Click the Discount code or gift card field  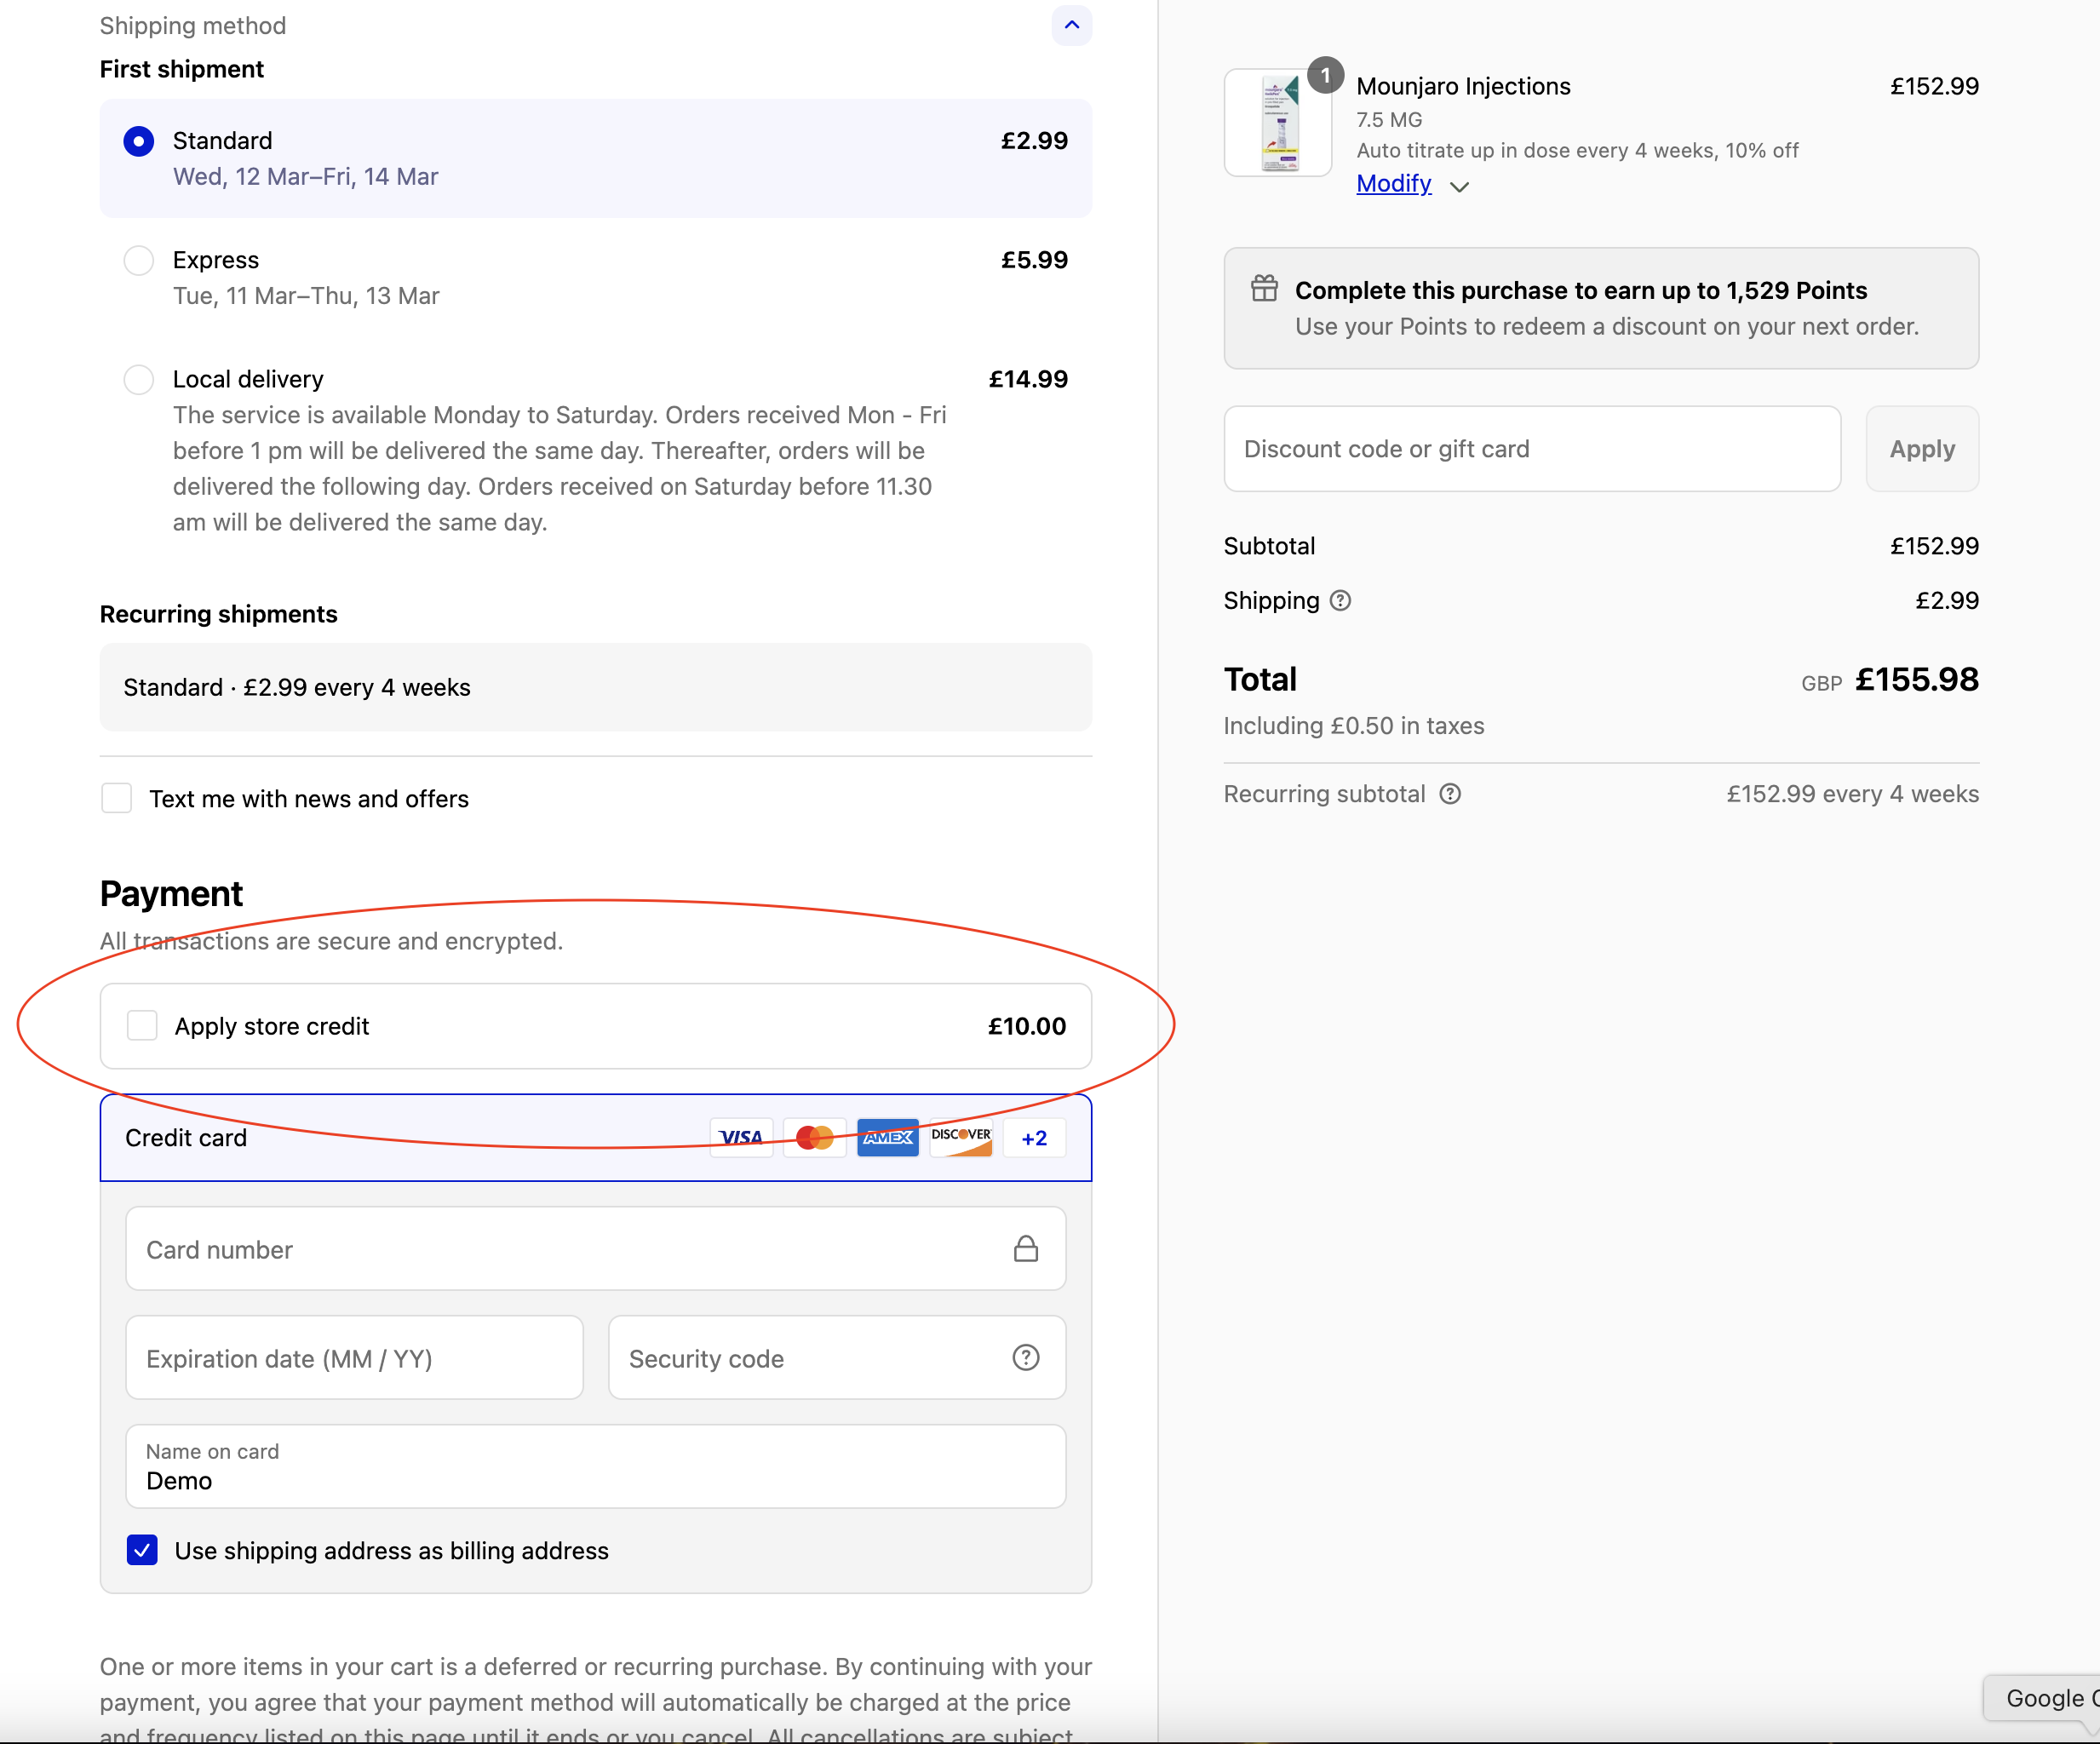point(1532,449)
